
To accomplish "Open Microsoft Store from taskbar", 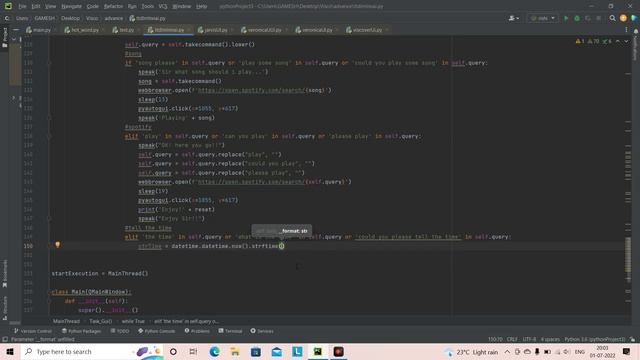I will (x=256, y=352).
